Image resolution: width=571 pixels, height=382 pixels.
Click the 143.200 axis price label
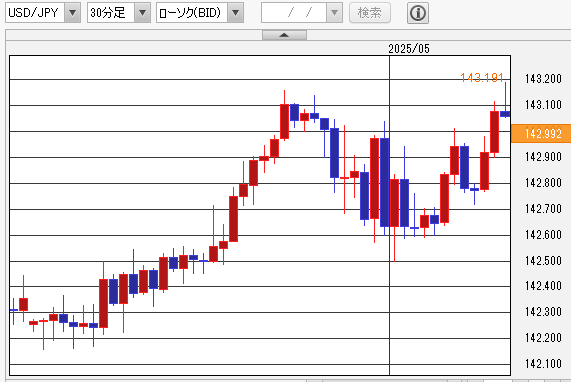pos(543,79)
